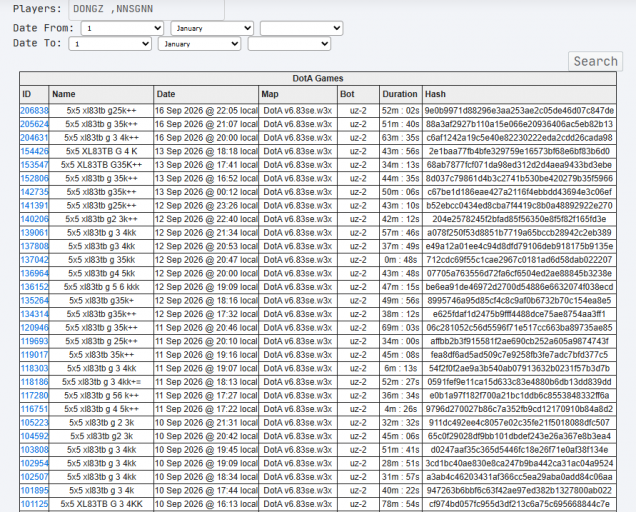Open game ID 118186
The height and width of the screenshot is (512, 636).
(x=34, y=382)
